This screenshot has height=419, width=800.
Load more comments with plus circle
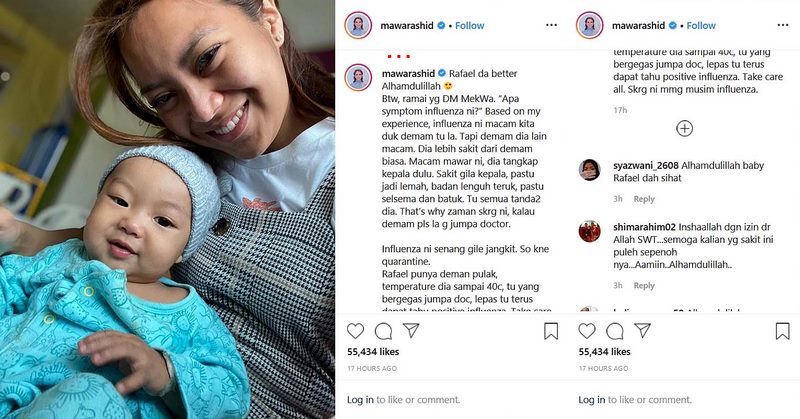pos(685,129)
